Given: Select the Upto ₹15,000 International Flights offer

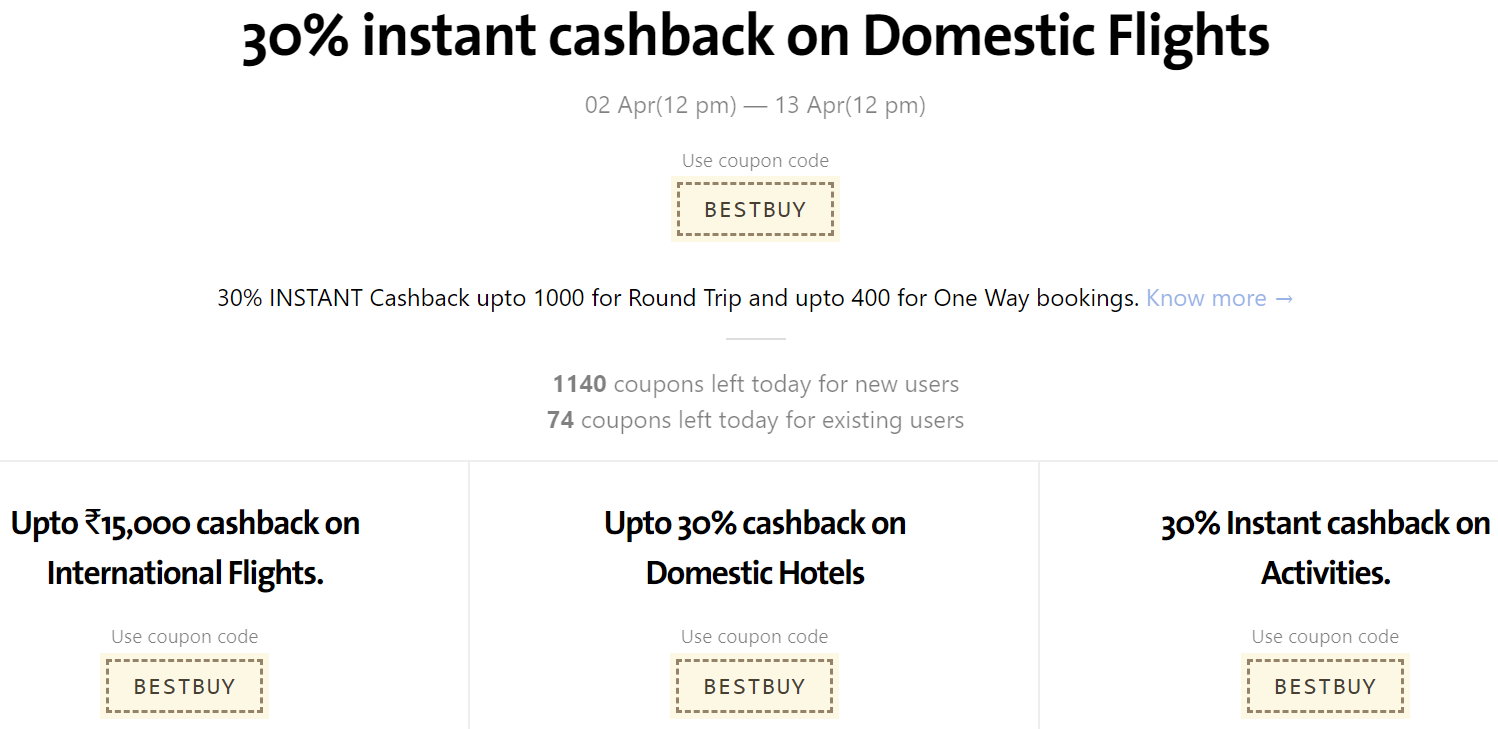Looking at the screenshot, I should [x=184, y=548].
